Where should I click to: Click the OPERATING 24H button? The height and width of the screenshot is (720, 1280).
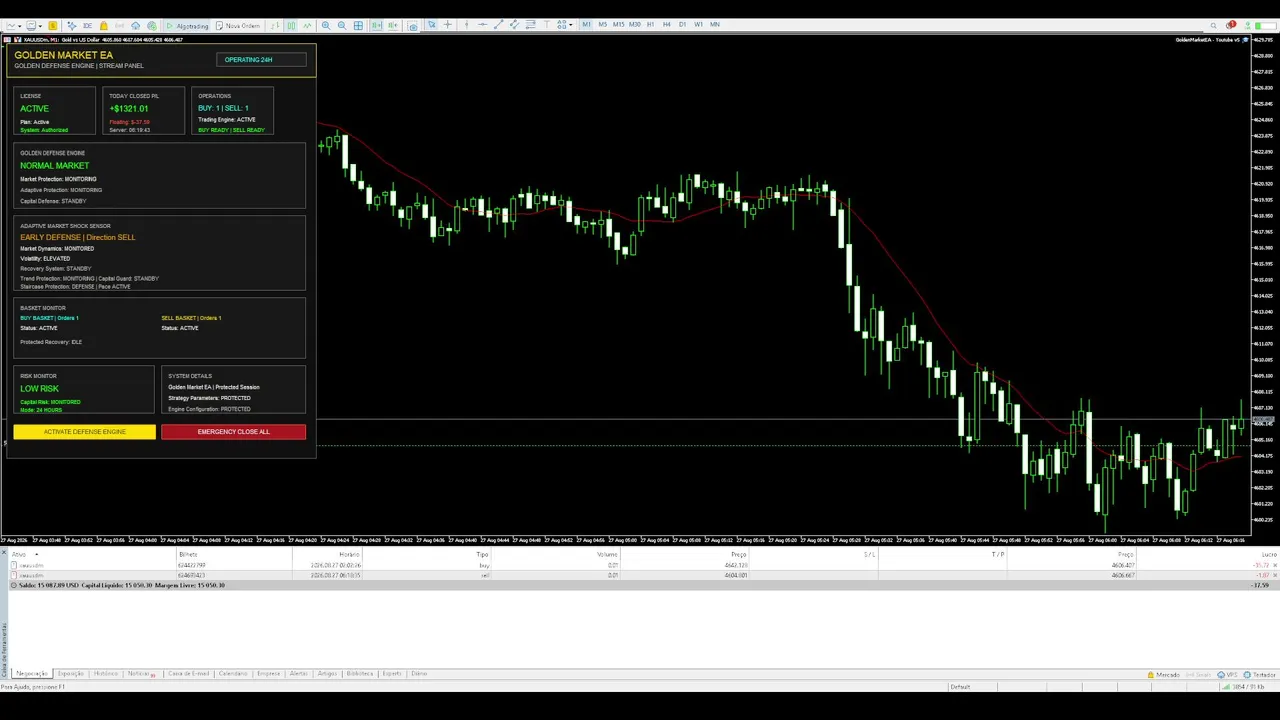coord(261,60)
